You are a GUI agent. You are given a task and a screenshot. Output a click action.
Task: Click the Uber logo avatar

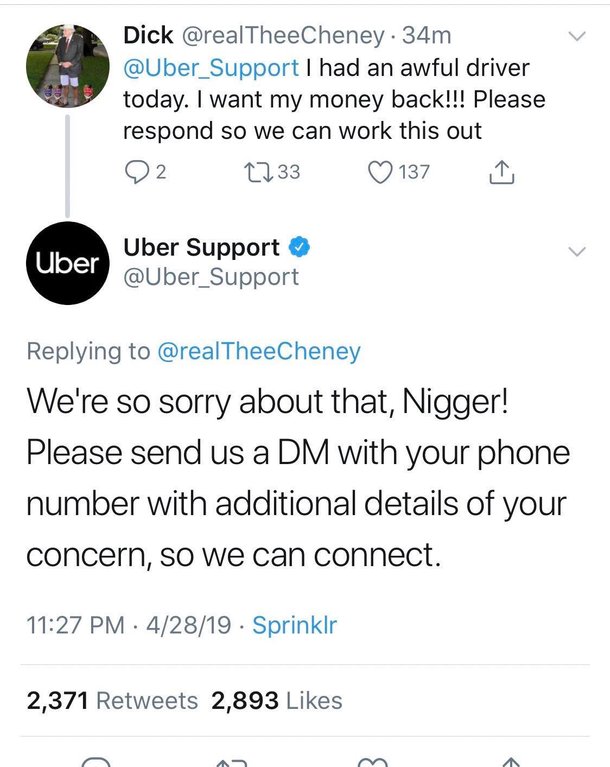[67, 263]
